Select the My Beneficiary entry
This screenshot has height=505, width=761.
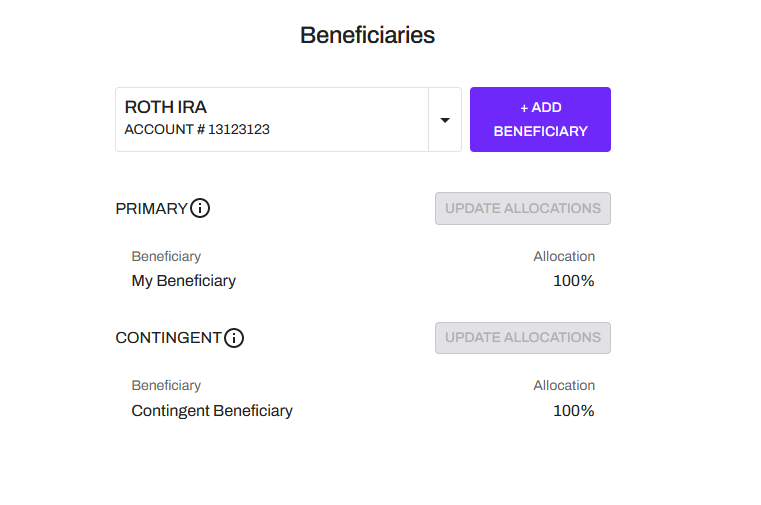pyautogui.click(x=183, y=281)
